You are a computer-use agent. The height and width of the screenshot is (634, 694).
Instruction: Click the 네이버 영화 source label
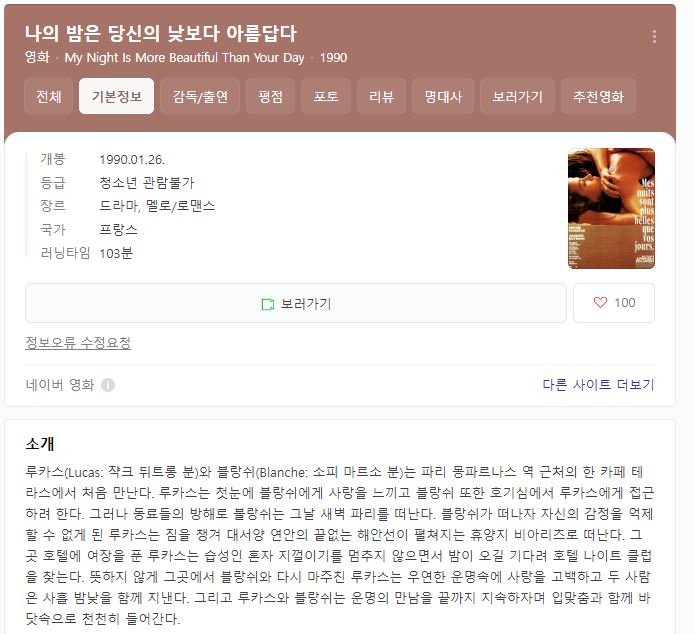[x=60, y=385]
